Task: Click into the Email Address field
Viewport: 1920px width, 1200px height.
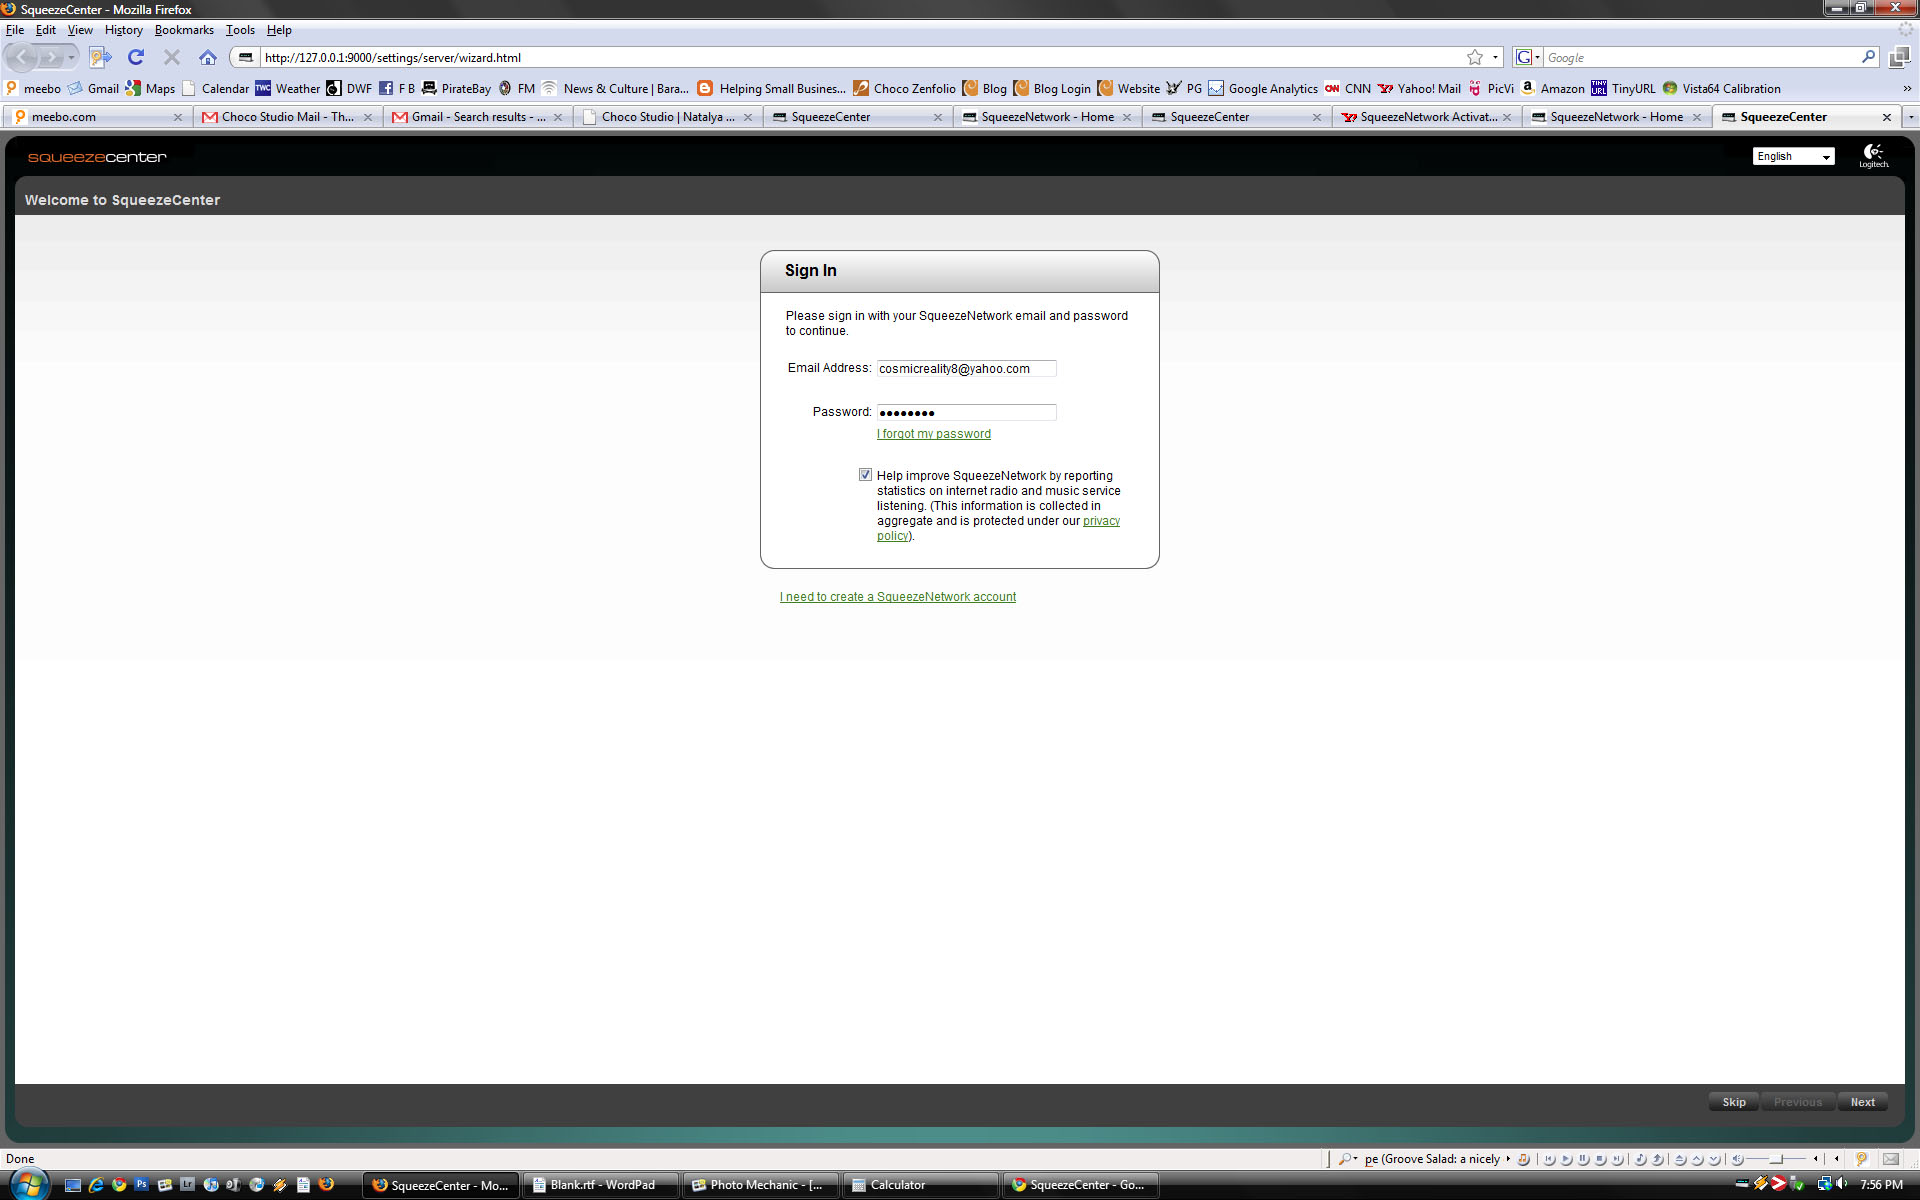Action: pos(965,369)
